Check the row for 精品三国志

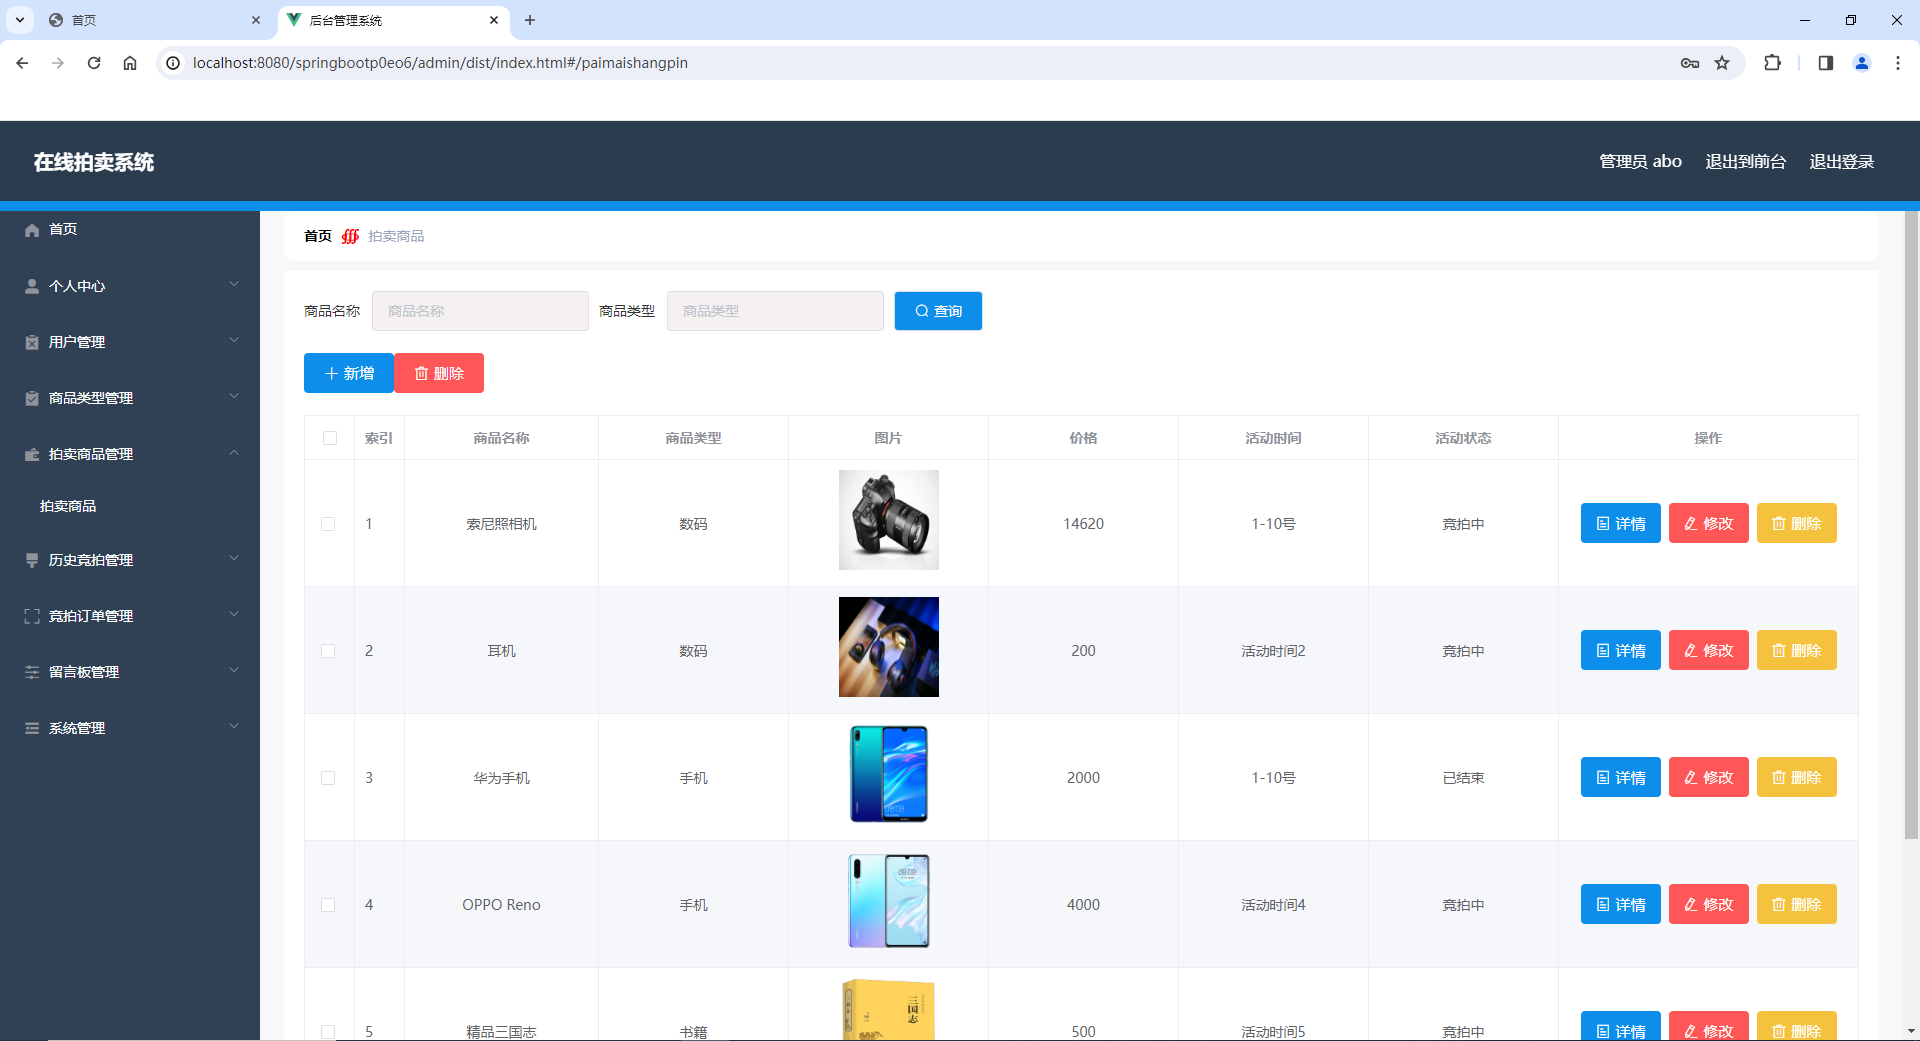coord(328,1031)
